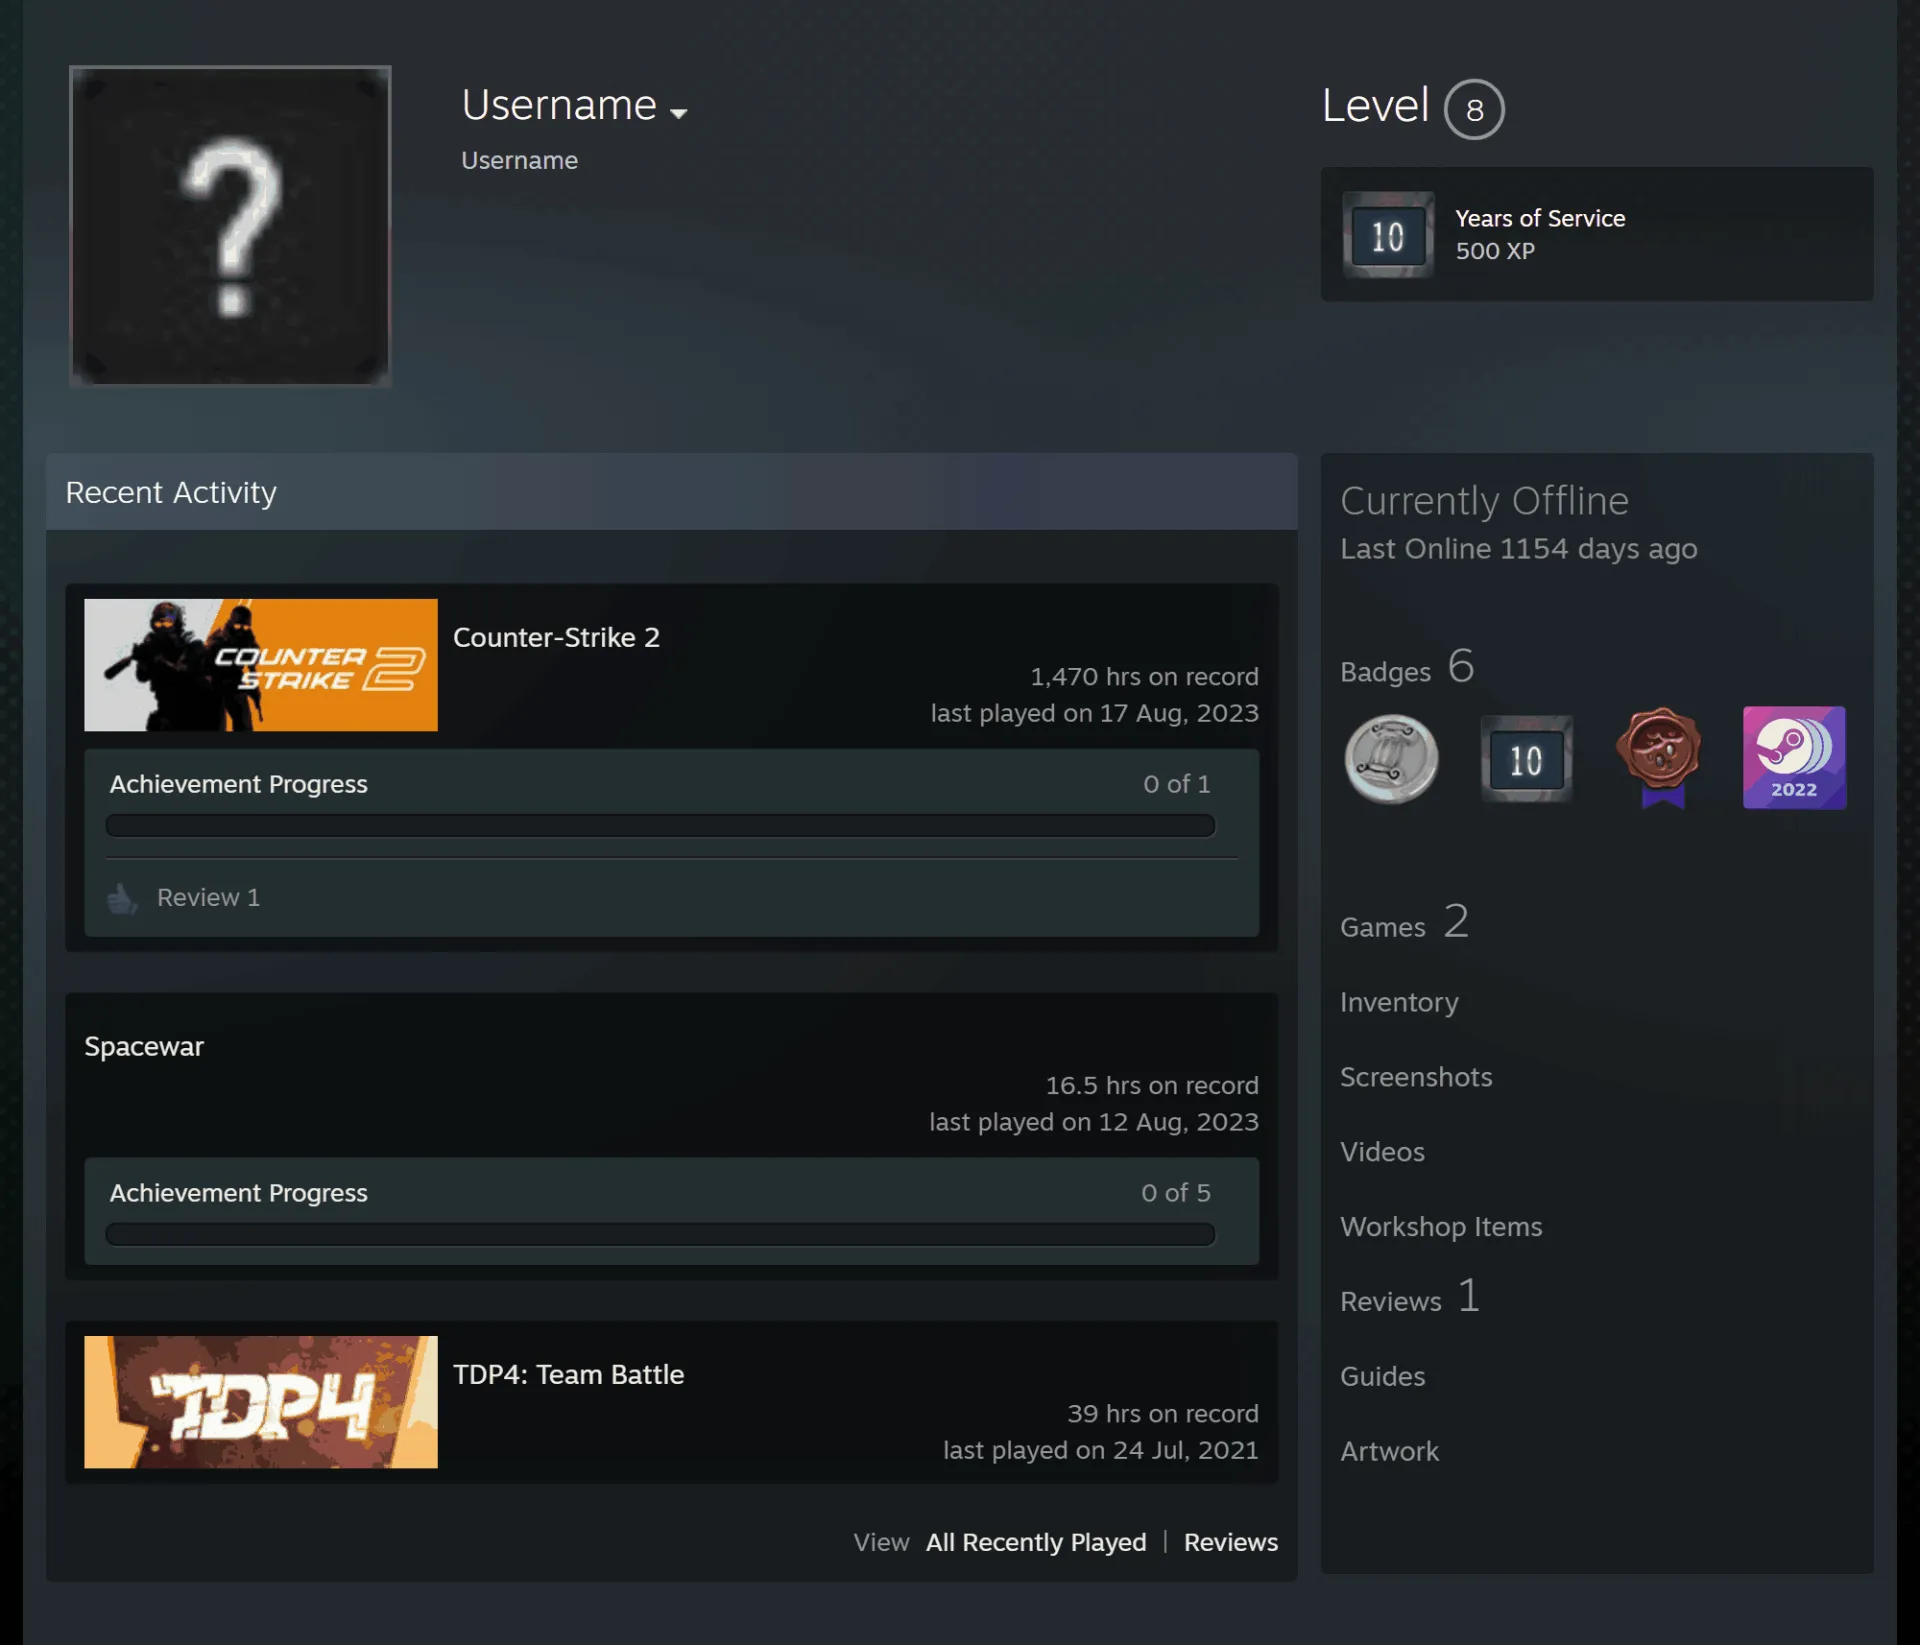The height and width of the screenshot is (1645, 1920).
Task: Open the Spacewar game title
Action: coord(144,1047)
